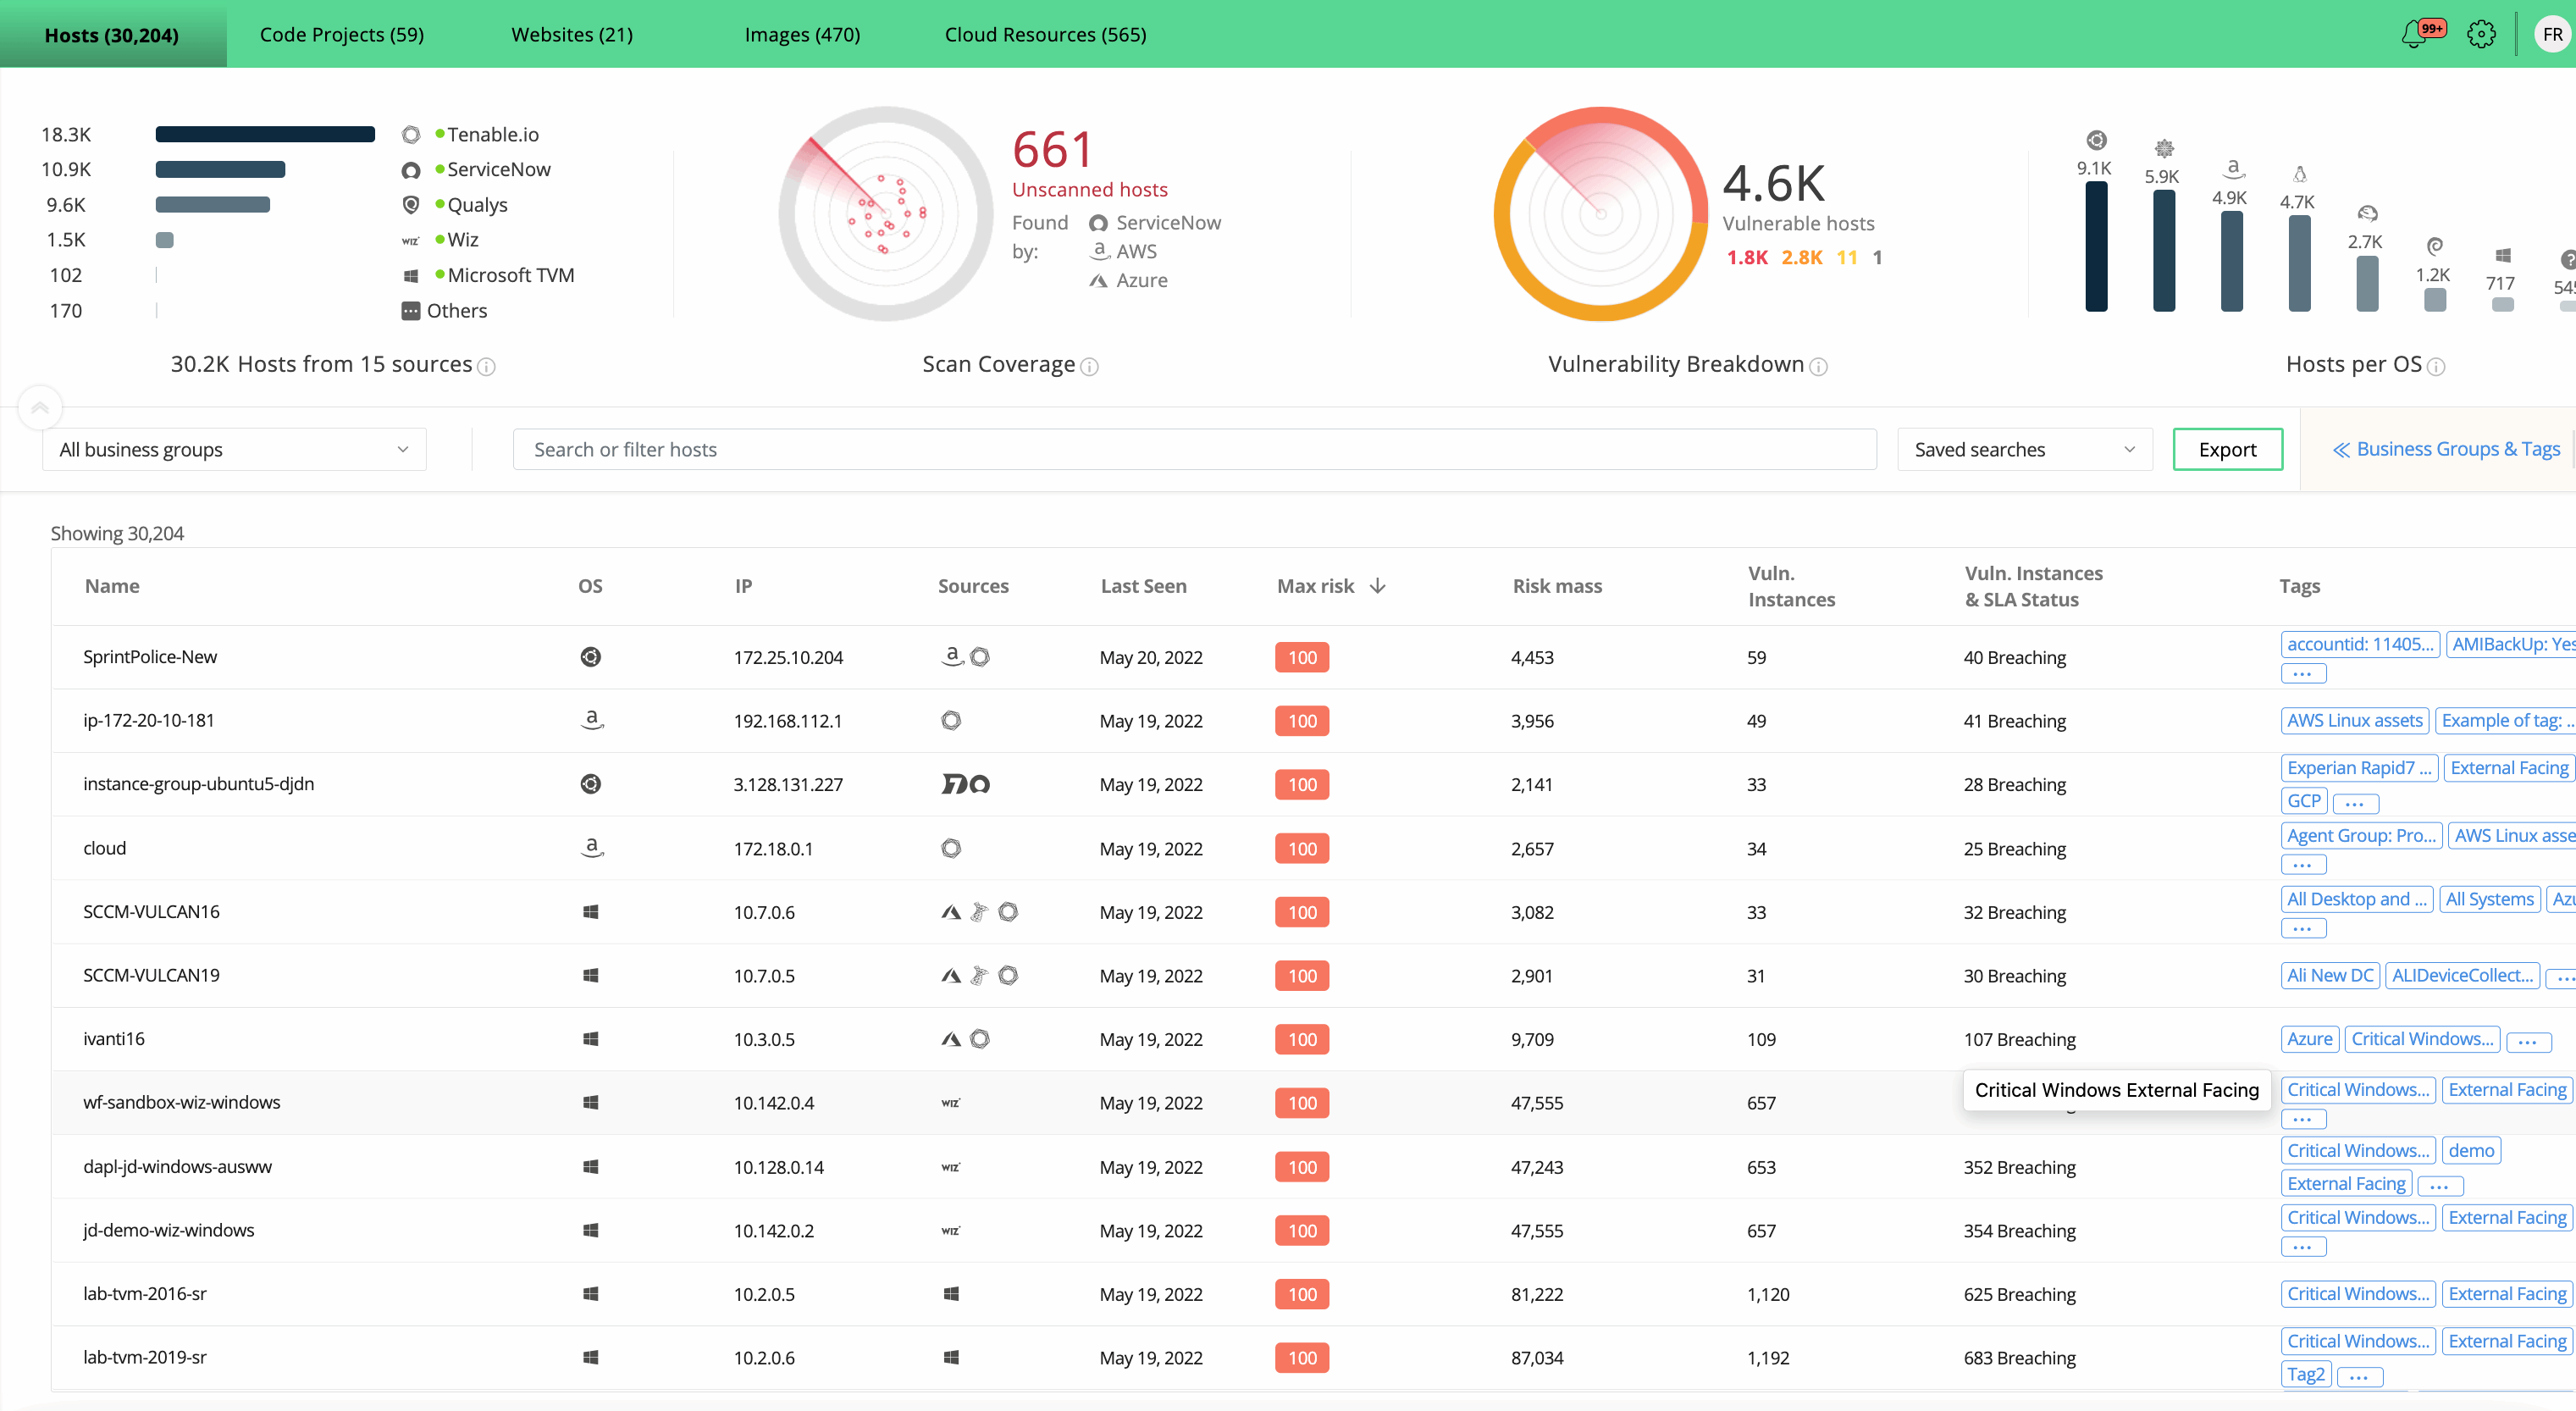Open the All business groups dropdown

click(234, 450)
